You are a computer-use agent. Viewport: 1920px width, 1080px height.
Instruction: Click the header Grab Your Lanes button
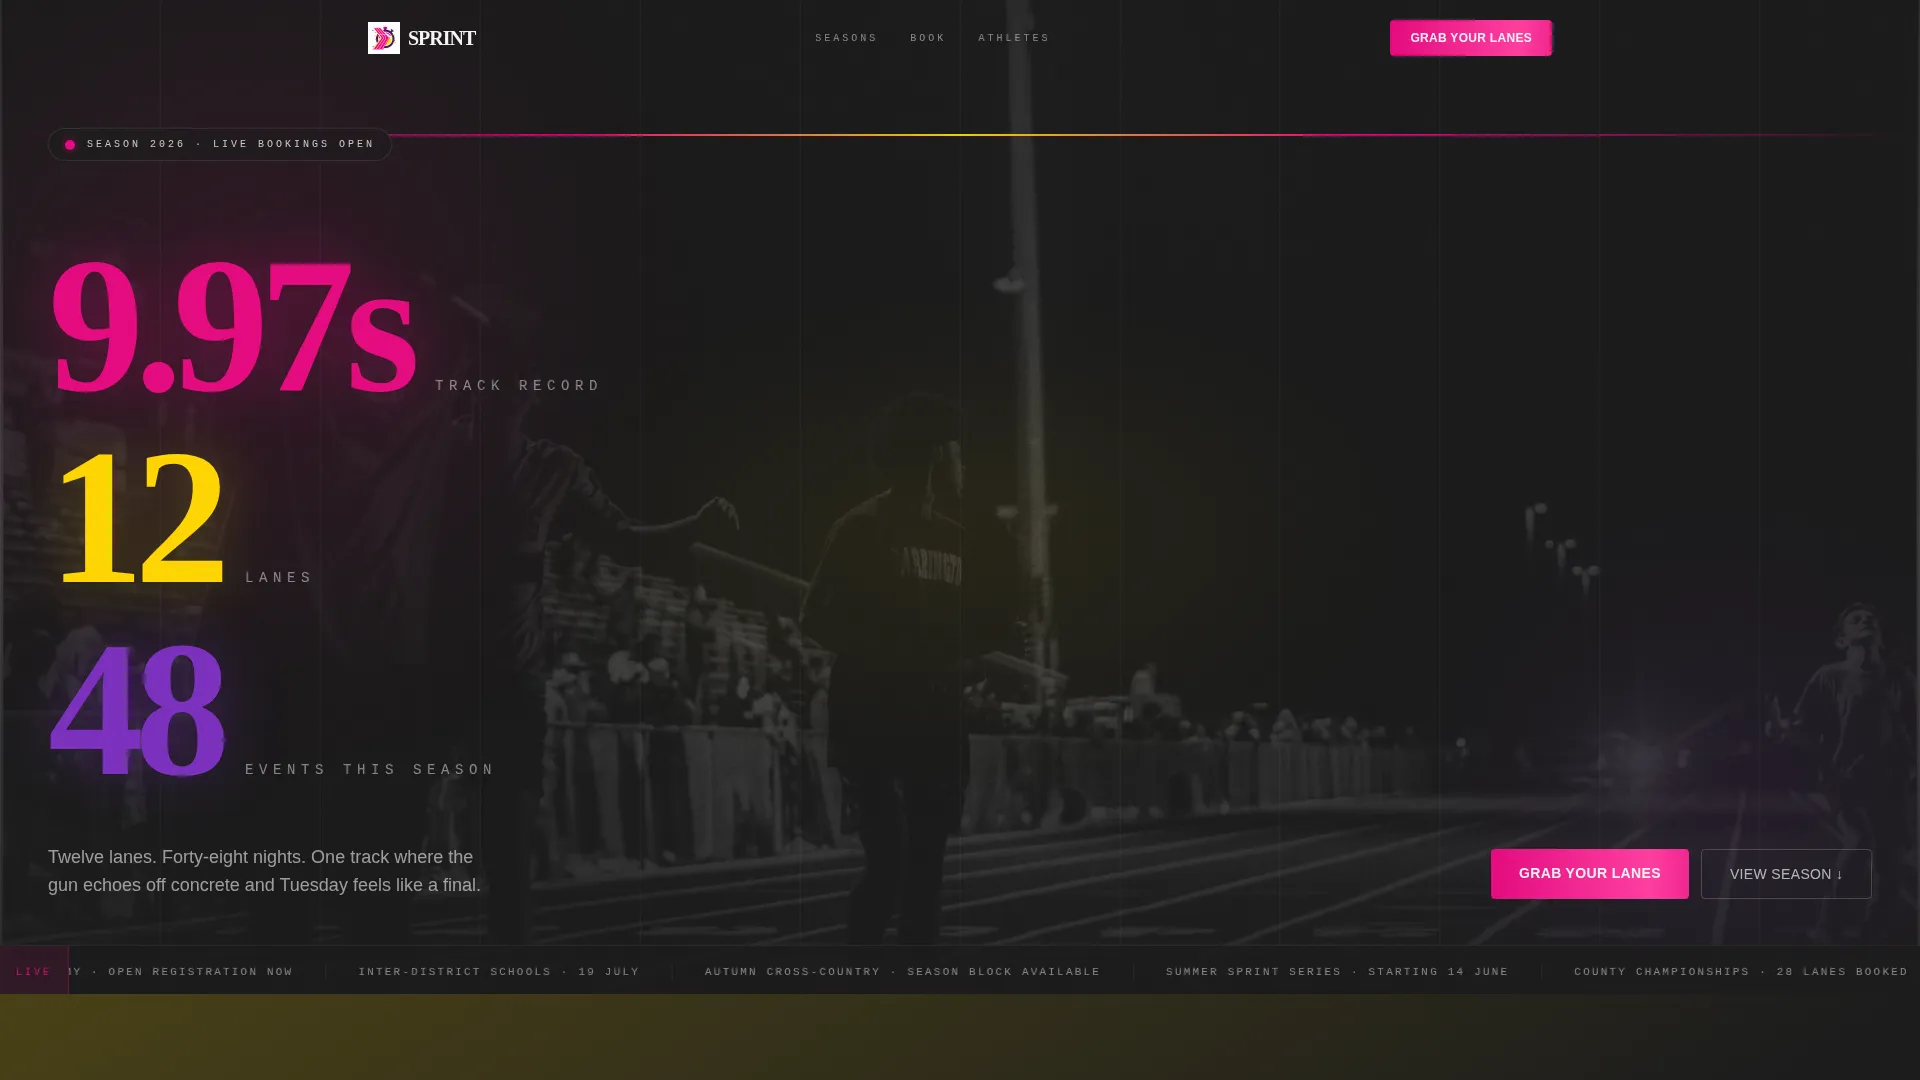tap(1470, 38)
